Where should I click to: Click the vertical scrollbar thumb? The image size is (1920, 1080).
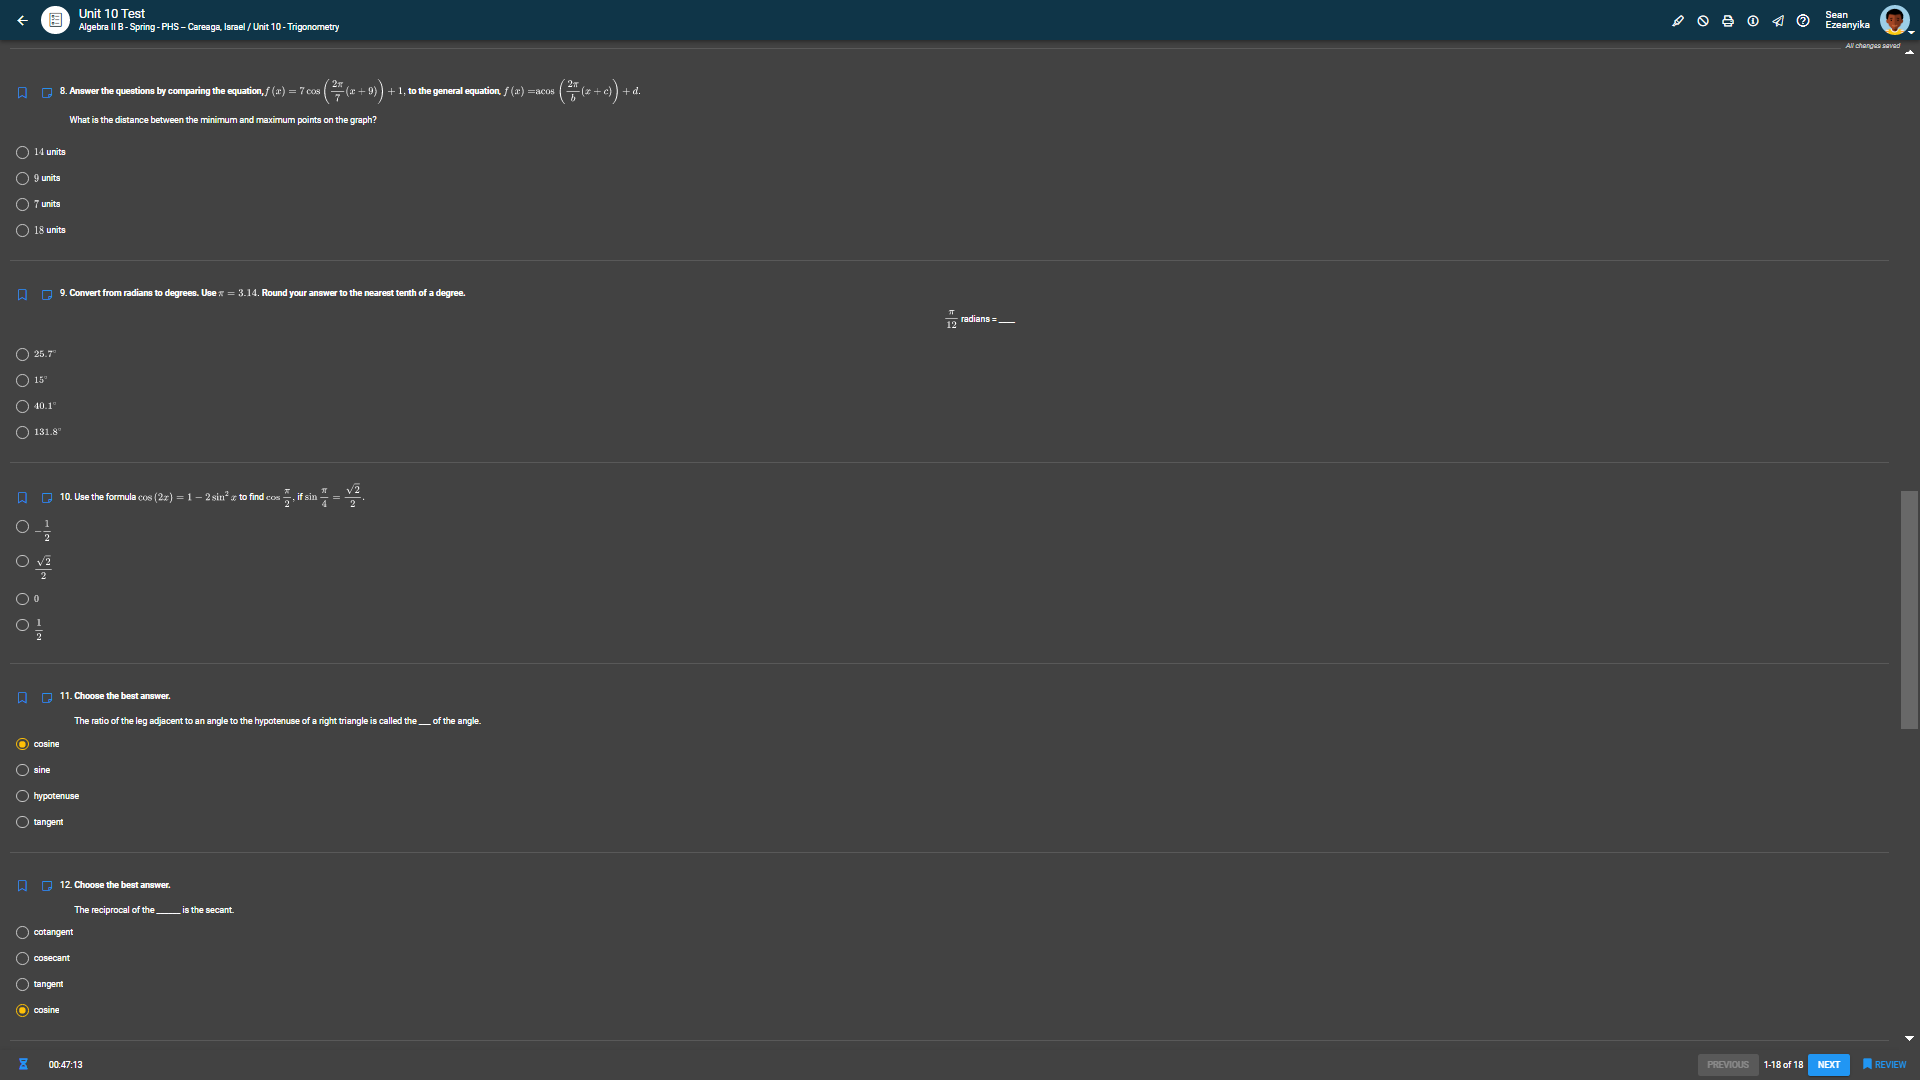pyautogui.click(x=1909, y=610)
